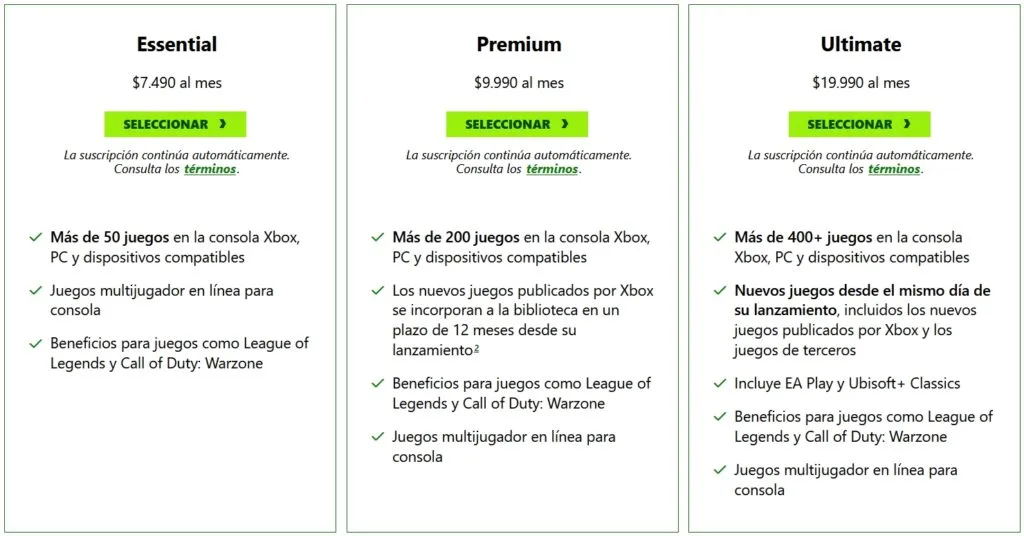Click checkmark by Premium 12 meses feature

pyautogui.click(x=377, y=291)
